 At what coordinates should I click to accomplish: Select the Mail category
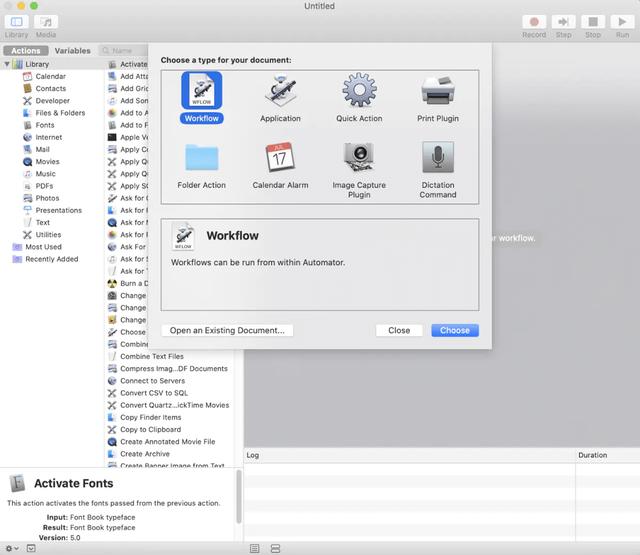(42, 150)
